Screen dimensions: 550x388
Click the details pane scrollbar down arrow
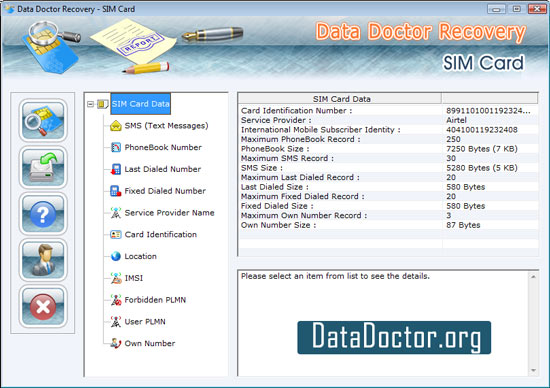533,370
